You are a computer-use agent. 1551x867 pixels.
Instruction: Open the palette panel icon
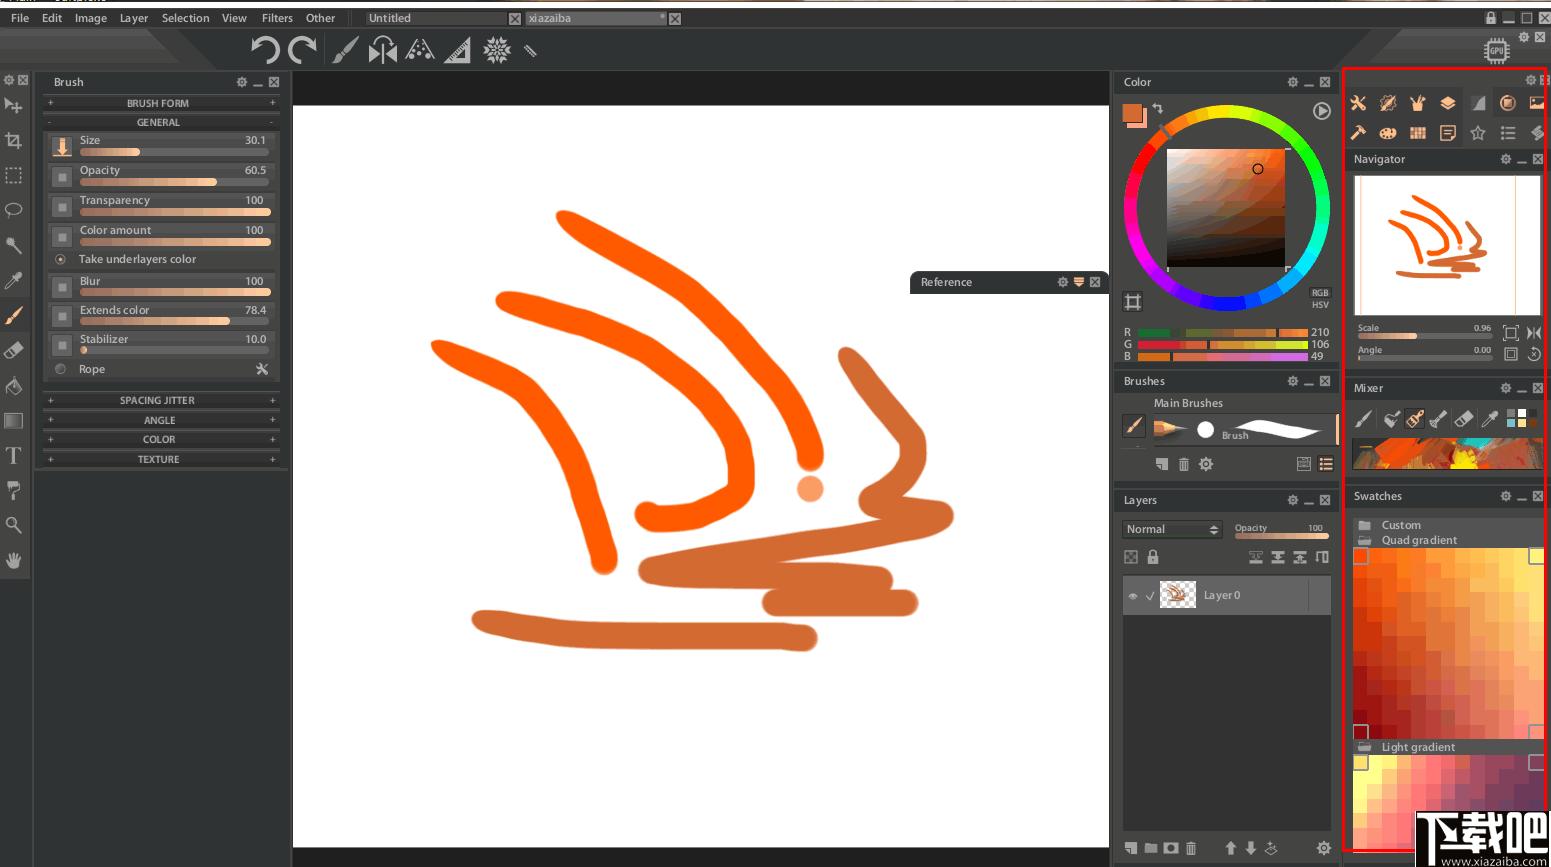click(1388, 133)
